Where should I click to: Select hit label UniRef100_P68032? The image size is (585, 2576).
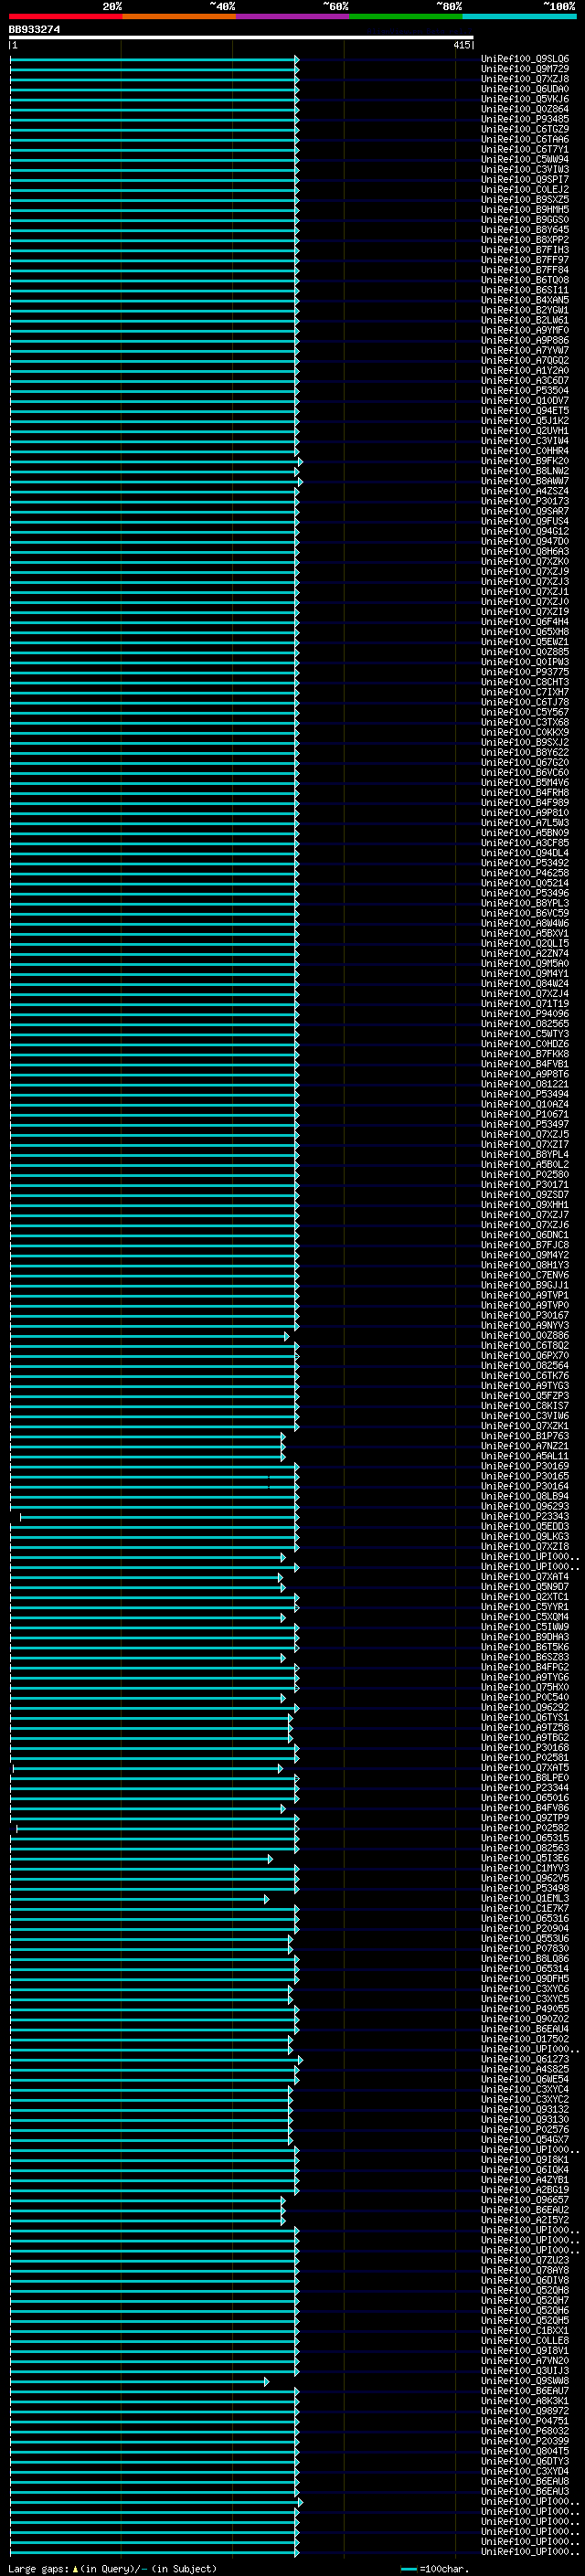pos(525,2431)
